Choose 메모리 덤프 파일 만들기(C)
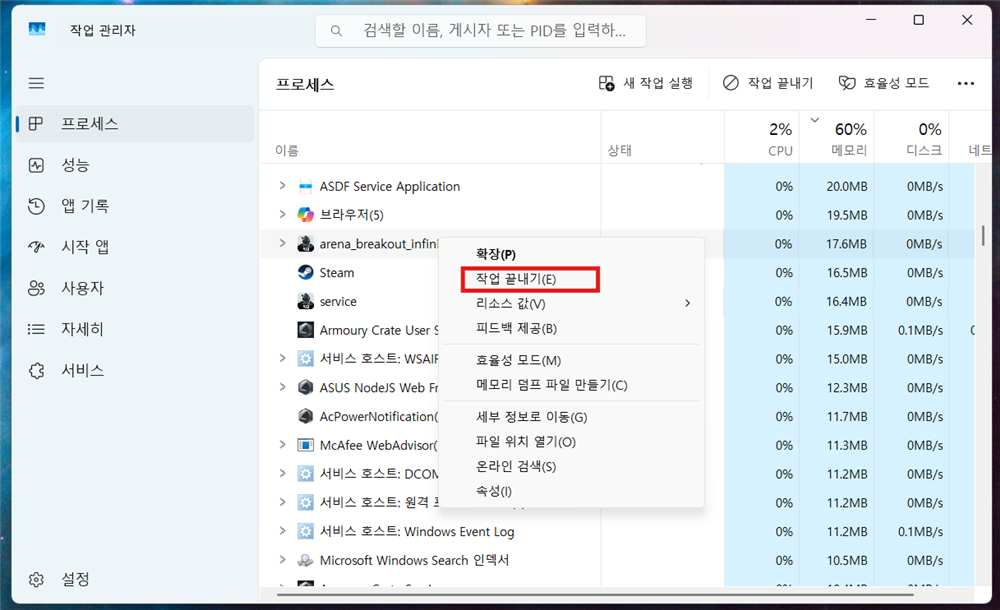 [x=571, y=385]
